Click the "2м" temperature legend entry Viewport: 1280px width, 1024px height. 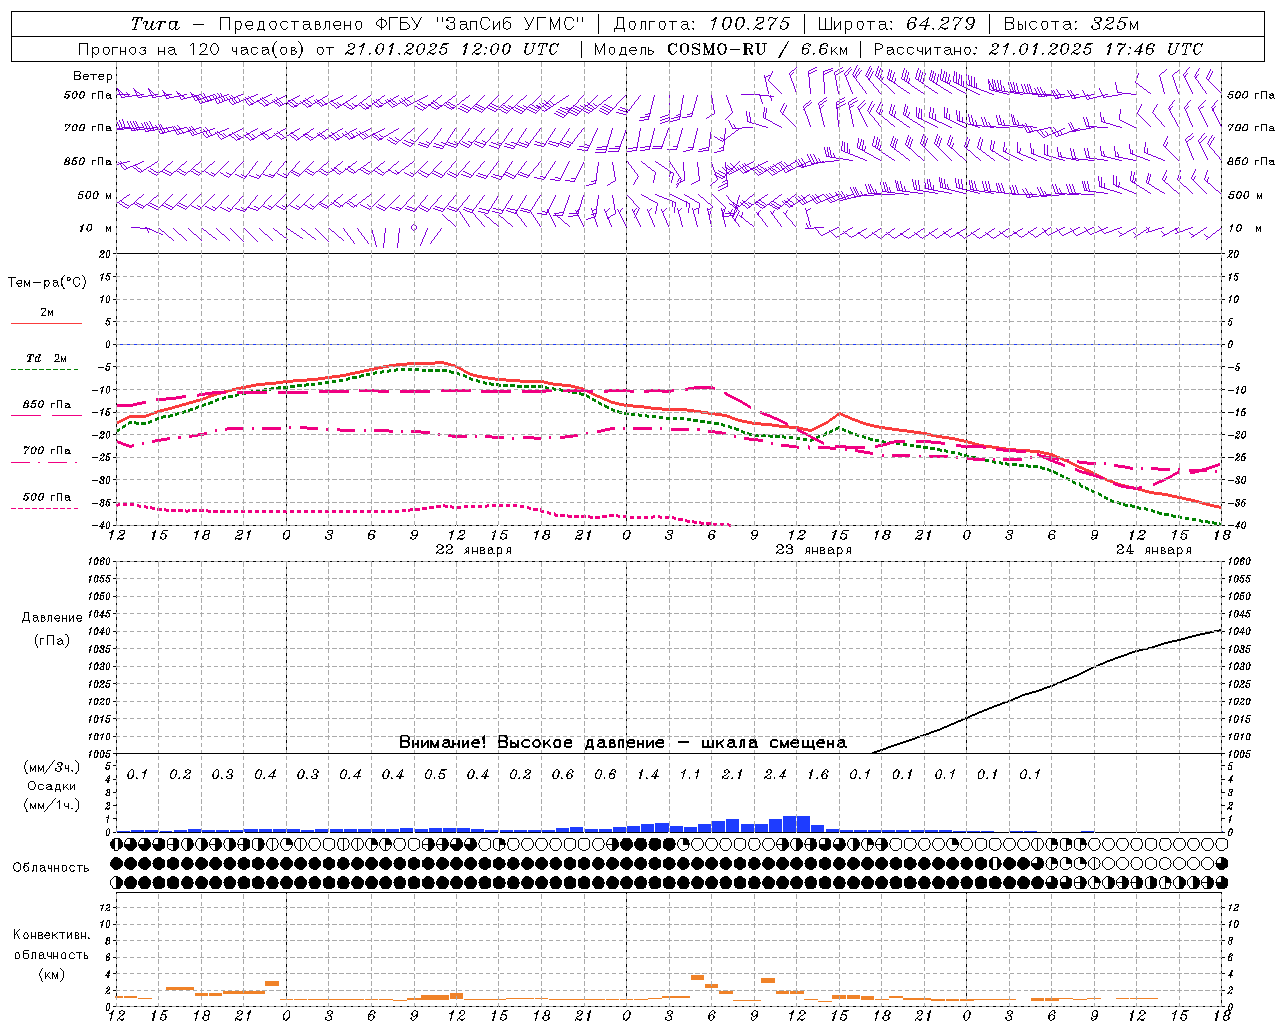[47, 313]
